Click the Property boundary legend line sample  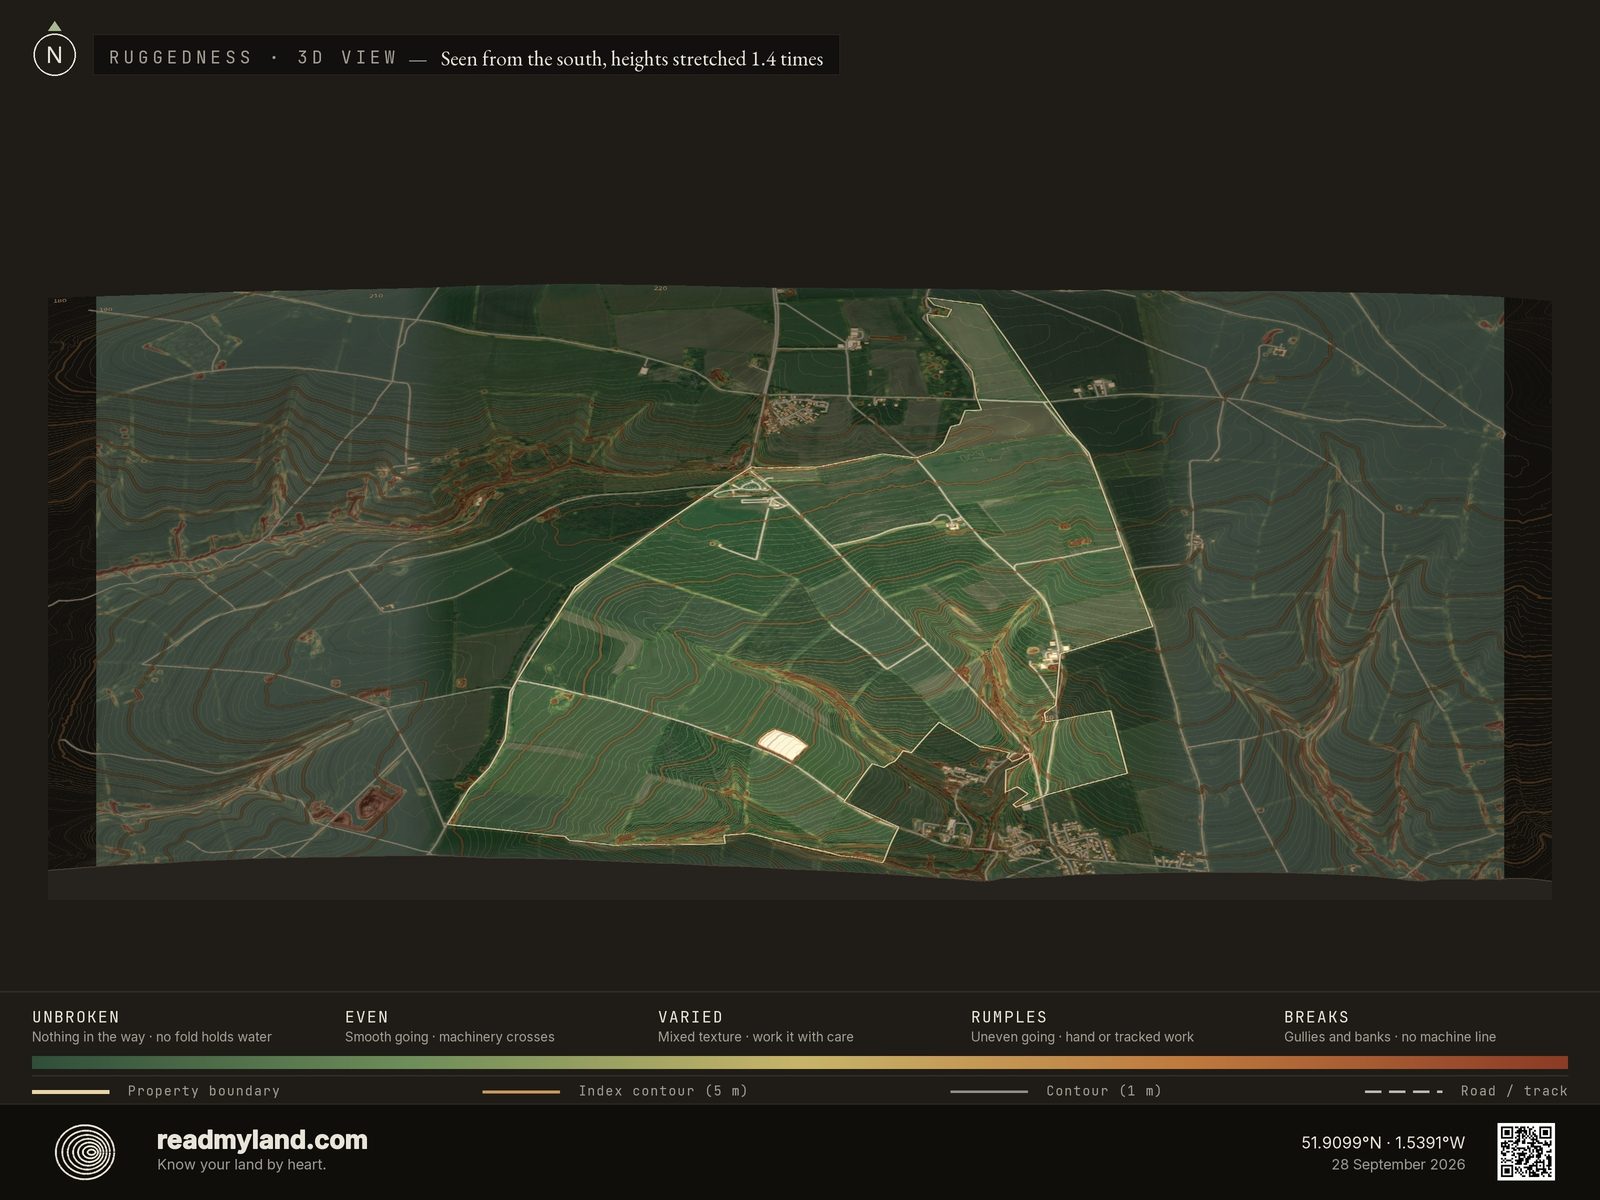coord(70,1092)
